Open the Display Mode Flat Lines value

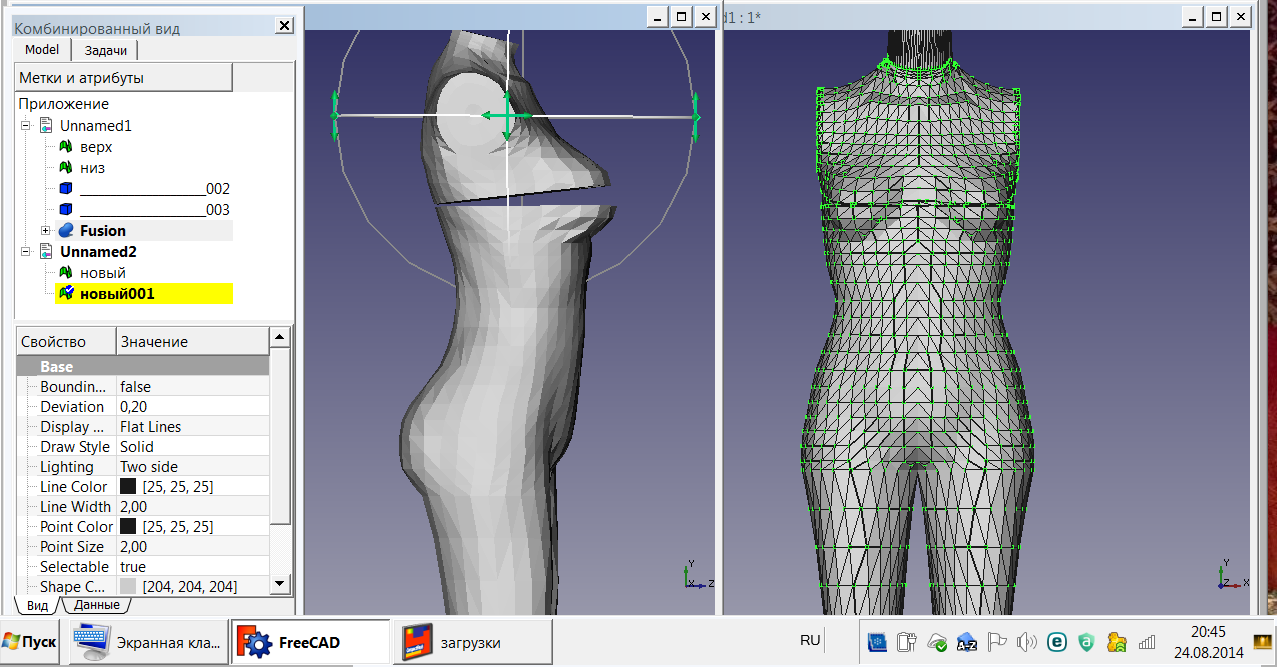(193, 426)
